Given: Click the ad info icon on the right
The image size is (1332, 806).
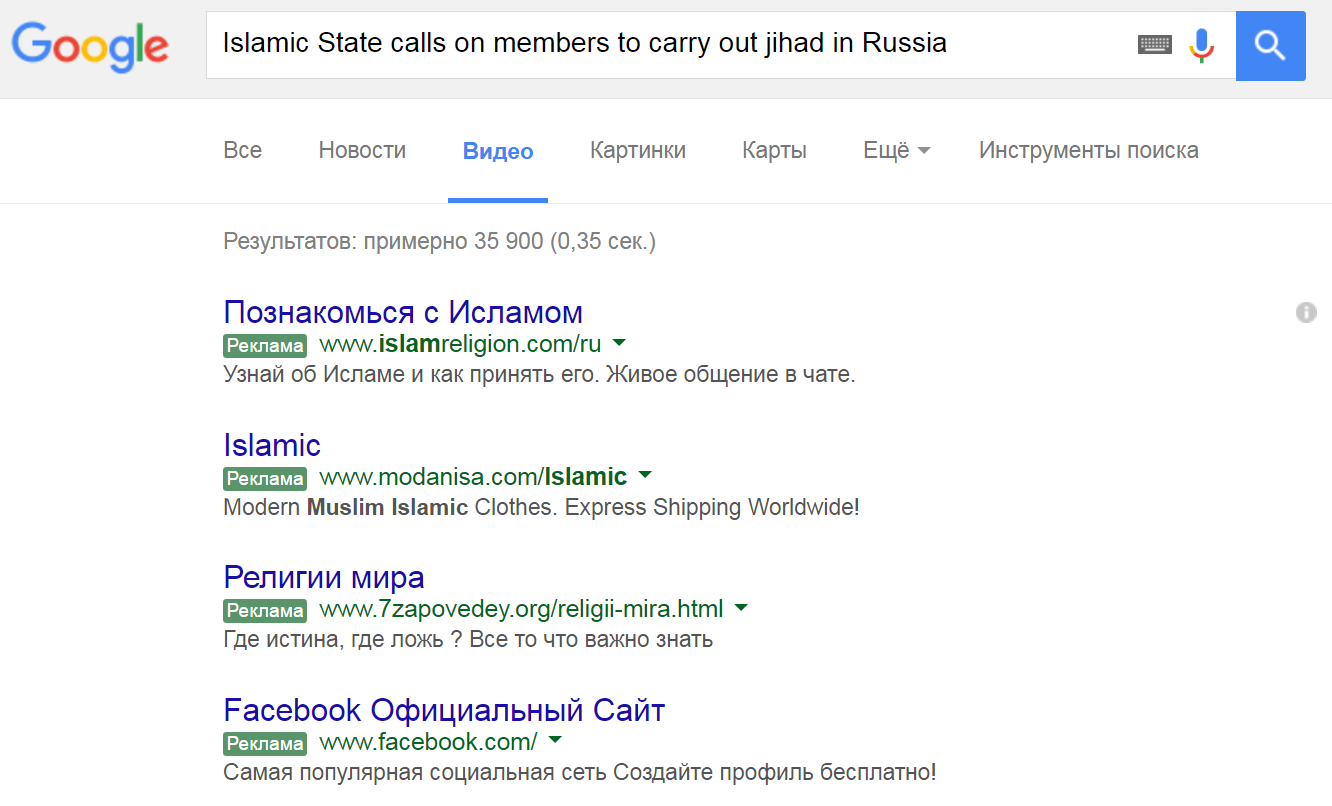Looking at the screenshot, I should (x=1306, y=313).
